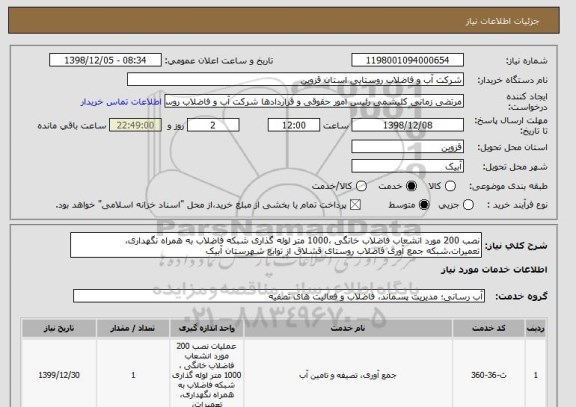Click the need number field 1198001094000654
Screen dimensions: 576x407
[x=407, y=60]
